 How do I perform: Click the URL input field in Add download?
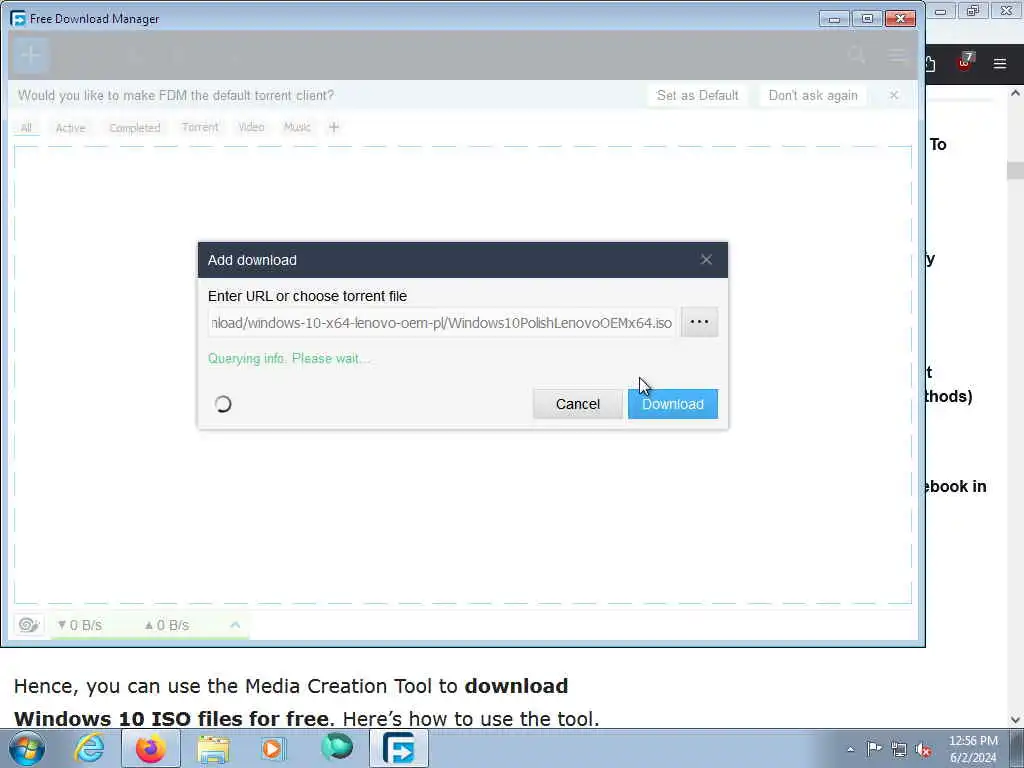point(442,323)
